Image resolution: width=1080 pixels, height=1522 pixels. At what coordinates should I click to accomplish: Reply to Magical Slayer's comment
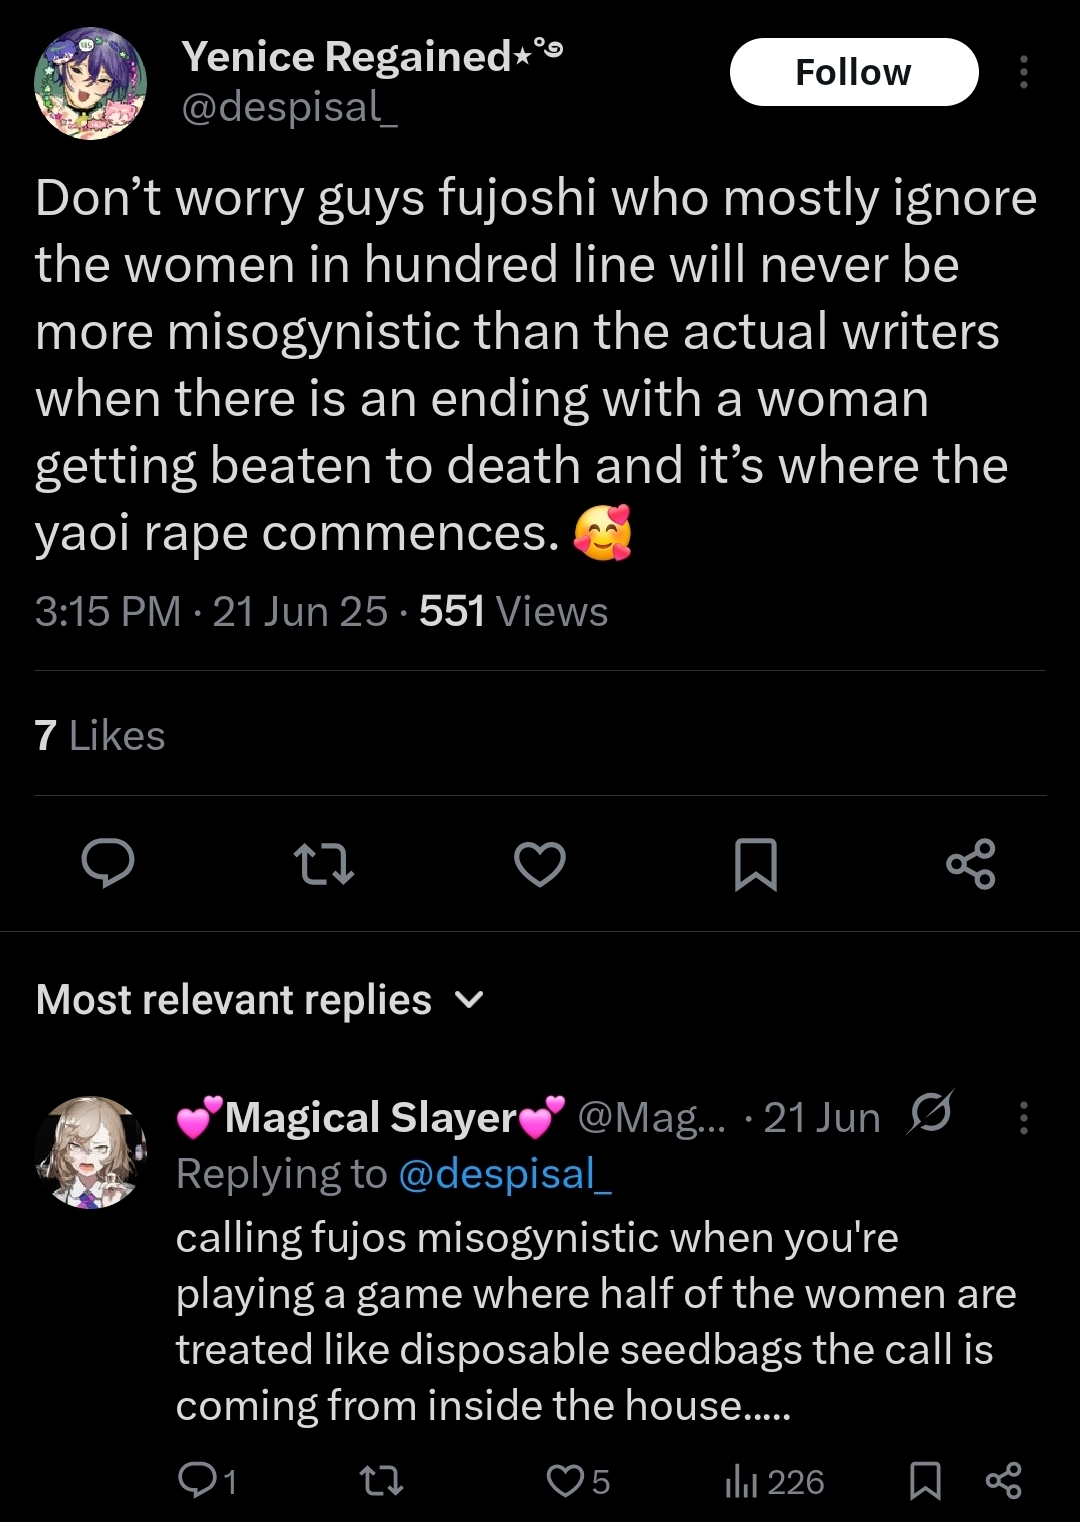coord(206,1480)
